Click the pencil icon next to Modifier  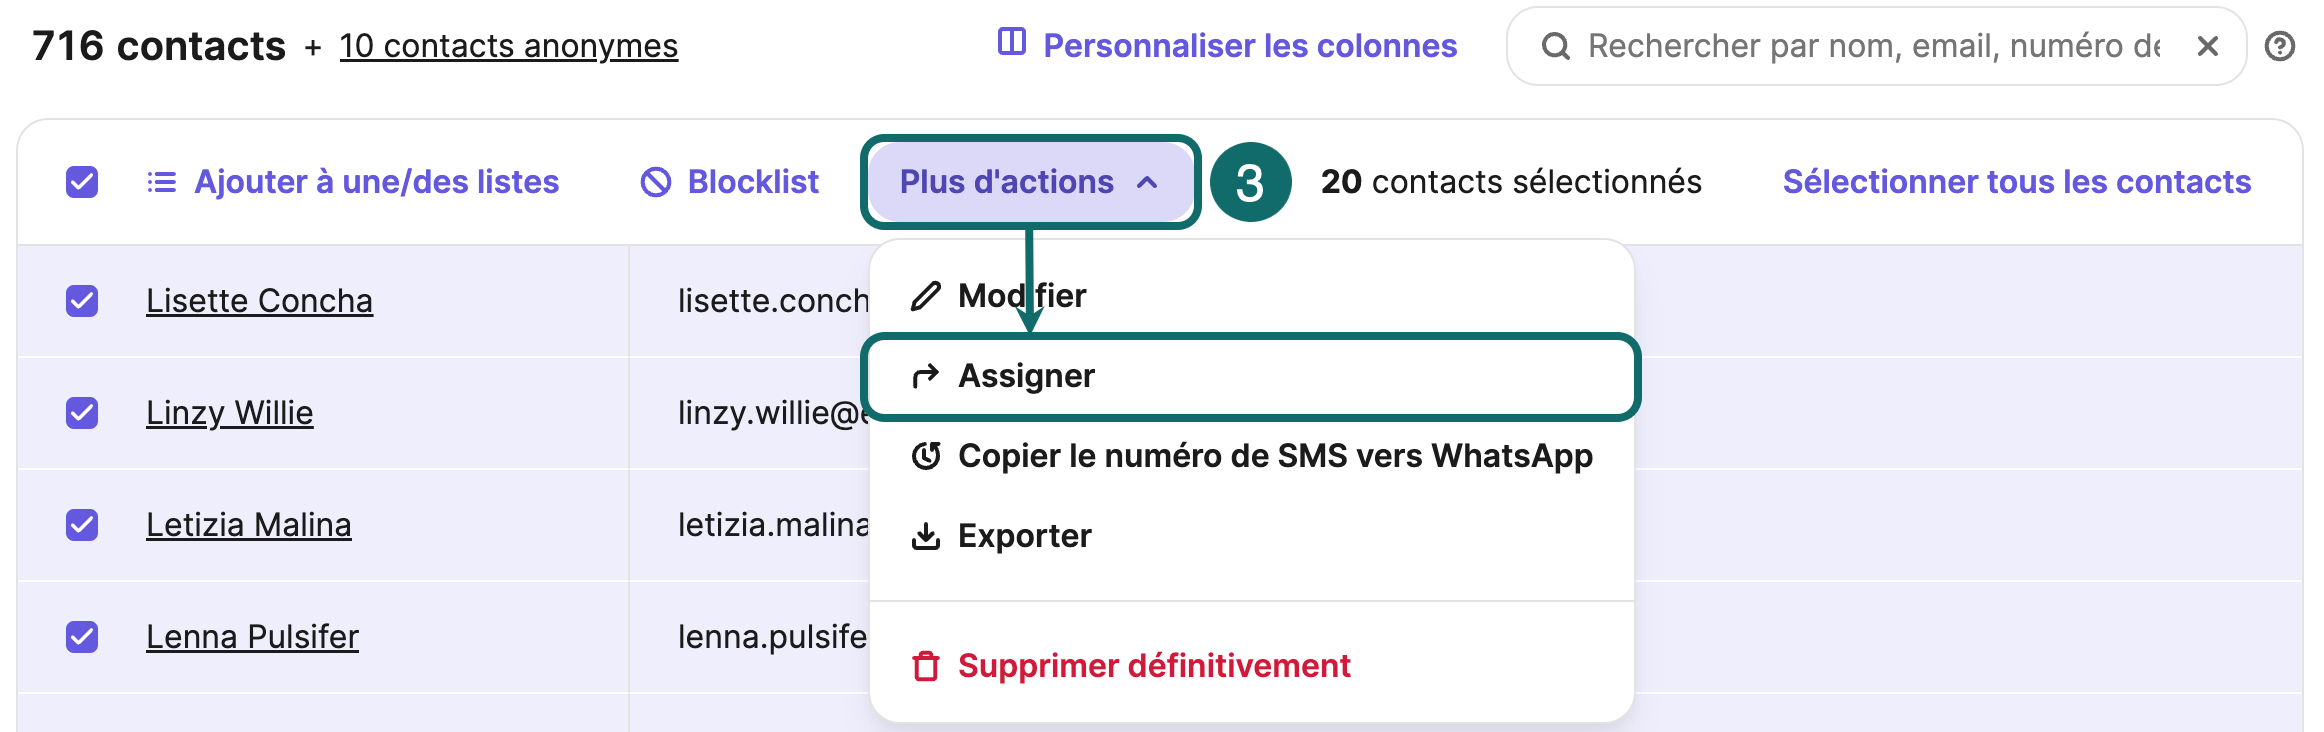[x=926, y=295]
